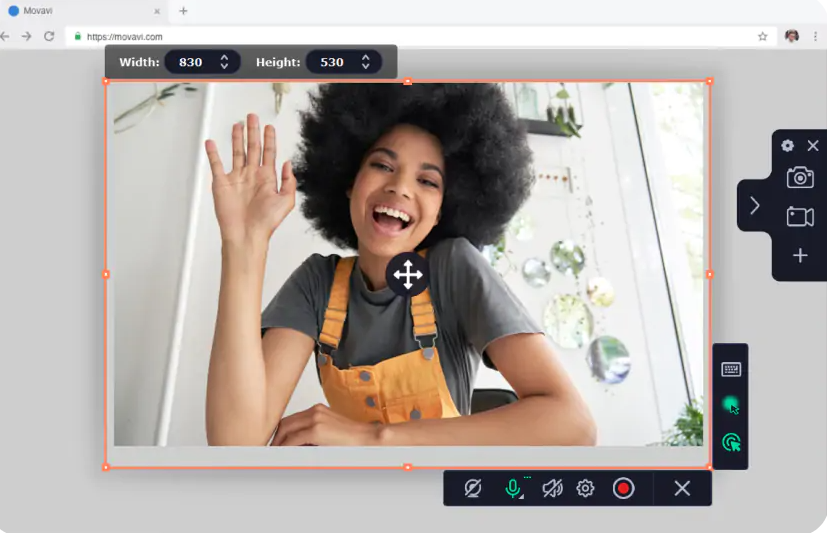Click the left middle handle of capture frame

tap(105, 274)
